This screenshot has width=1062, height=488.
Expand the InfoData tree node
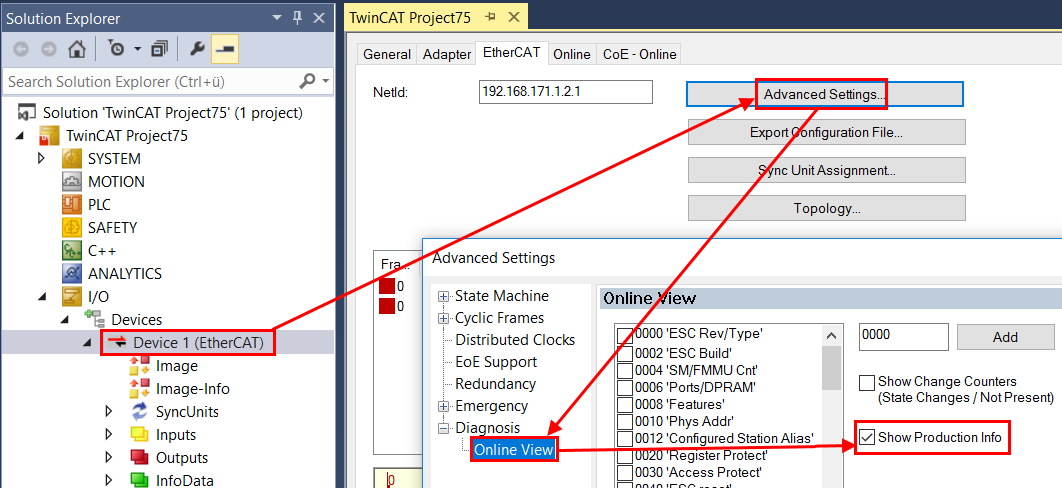[108, 481]
